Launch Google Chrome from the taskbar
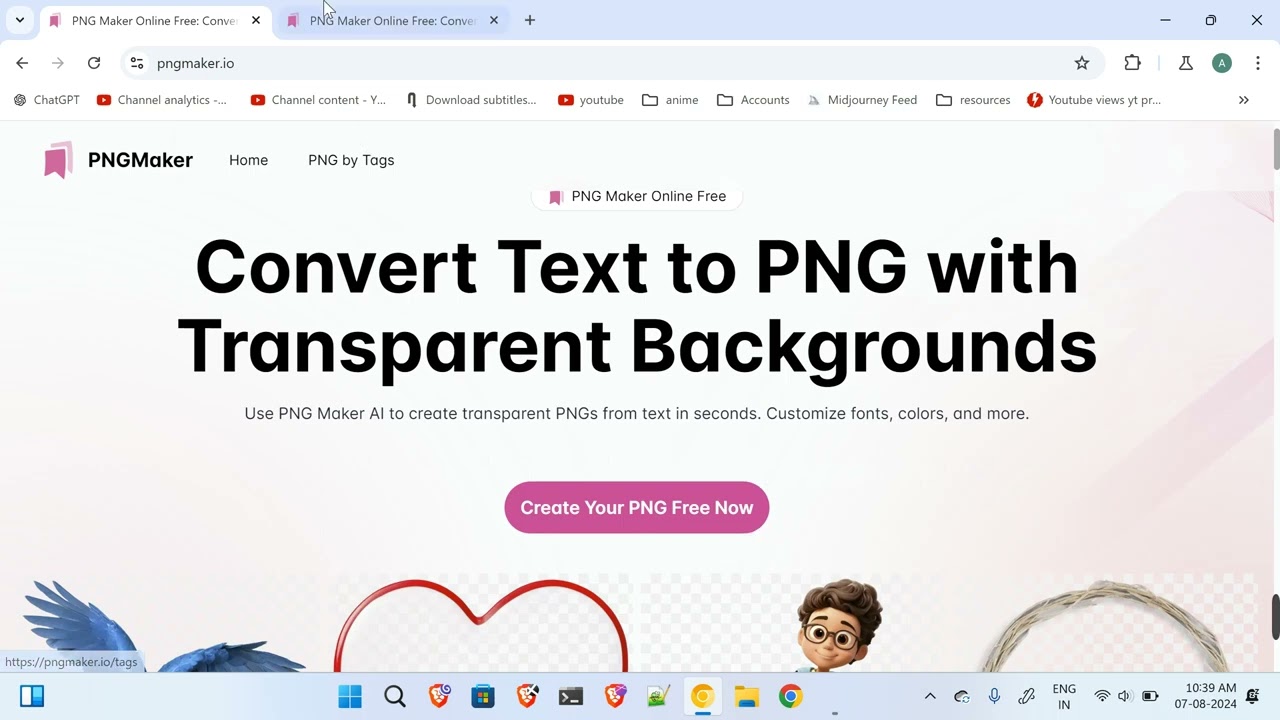 point(790,695)
